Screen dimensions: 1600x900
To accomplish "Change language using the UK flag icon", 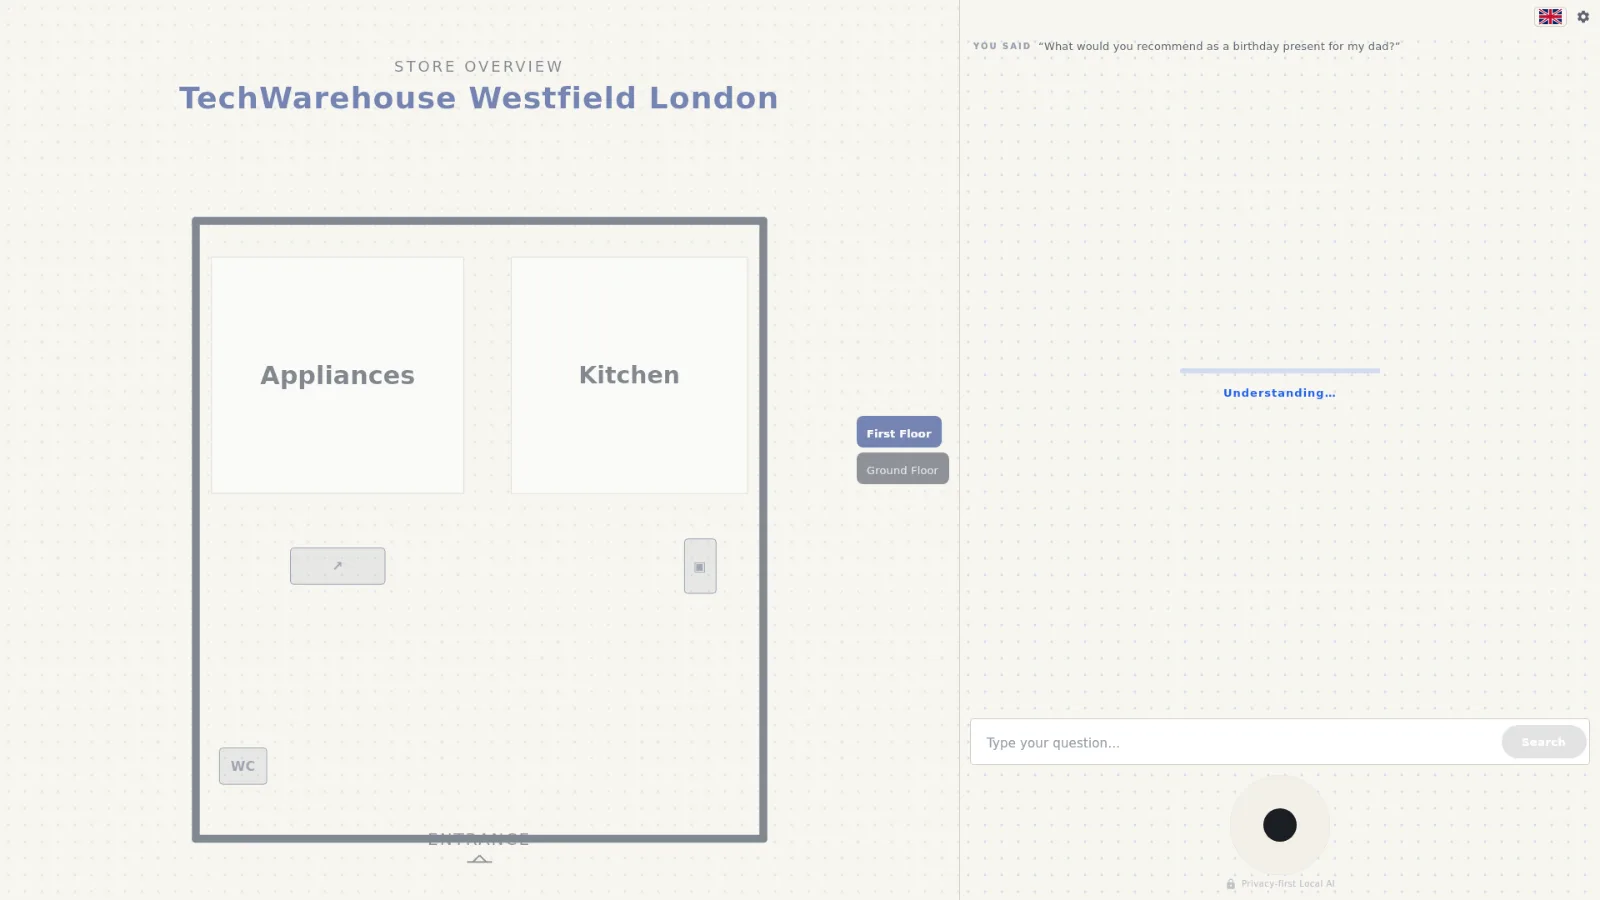I will point(1550,17).
